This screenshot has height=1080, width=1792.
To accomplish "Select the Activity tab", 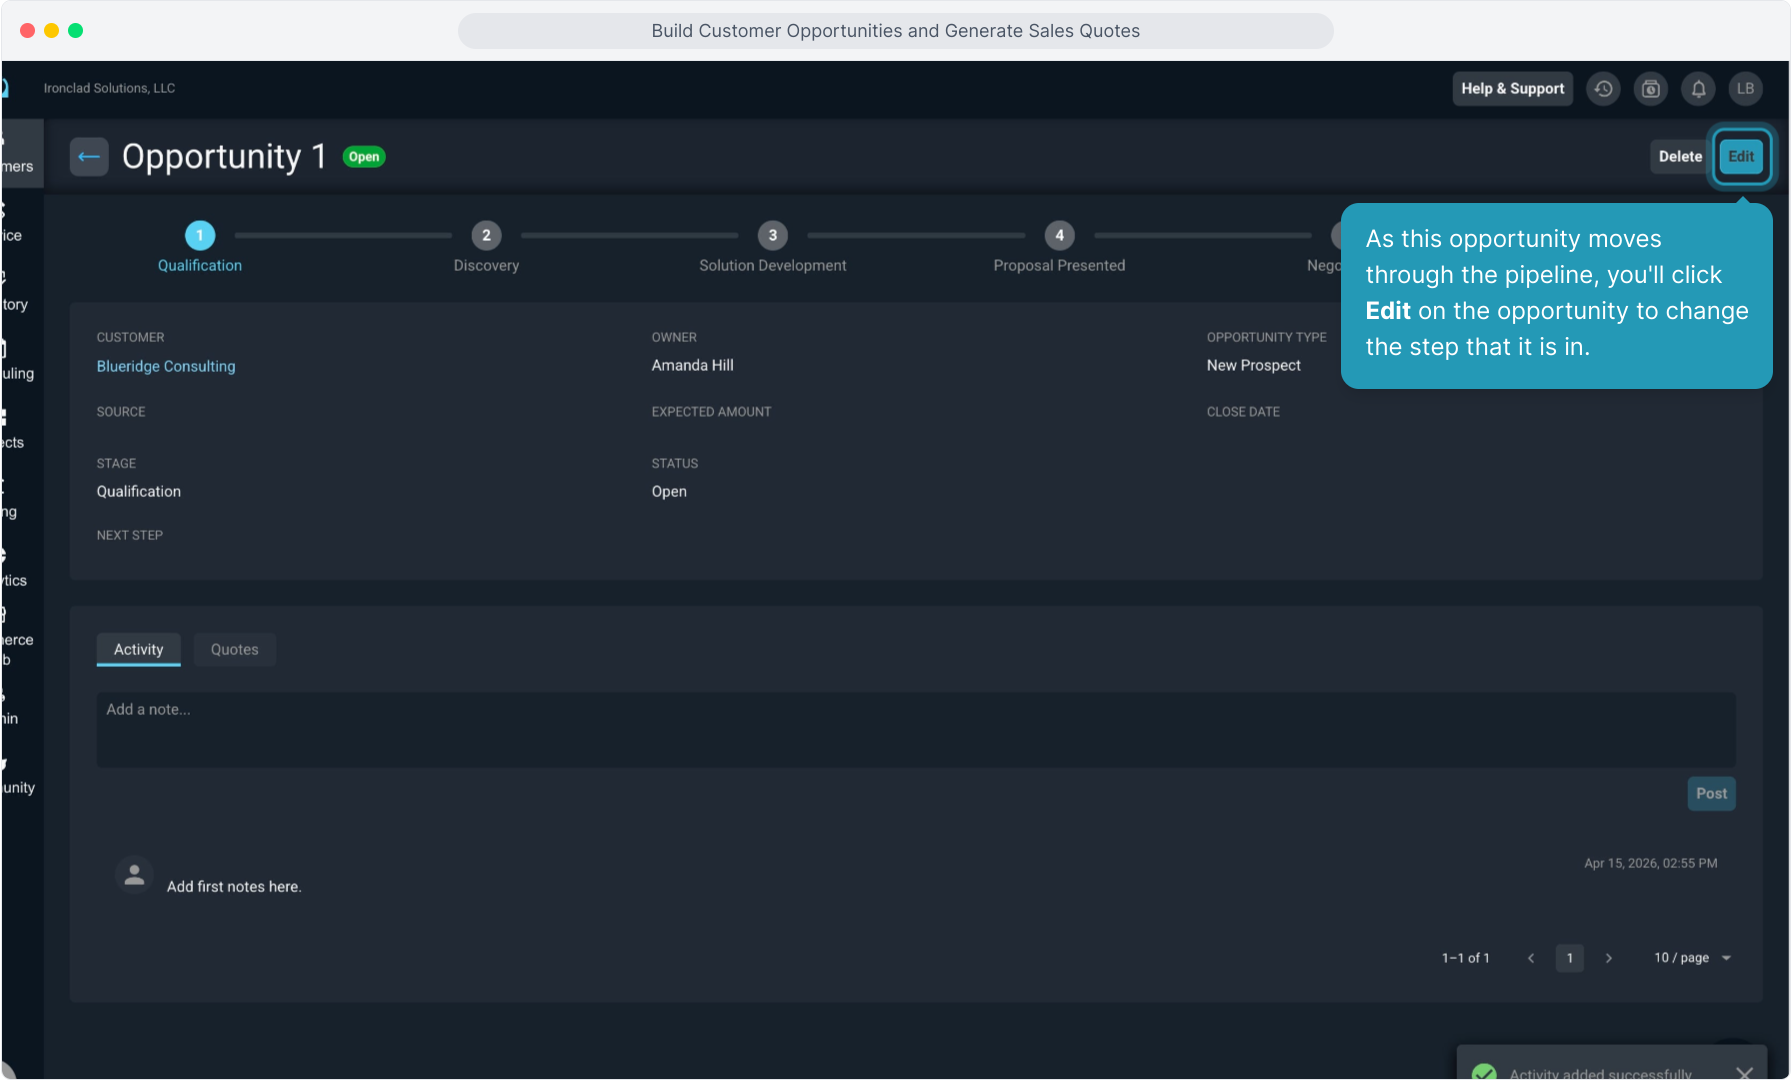I will coord(138,650).
